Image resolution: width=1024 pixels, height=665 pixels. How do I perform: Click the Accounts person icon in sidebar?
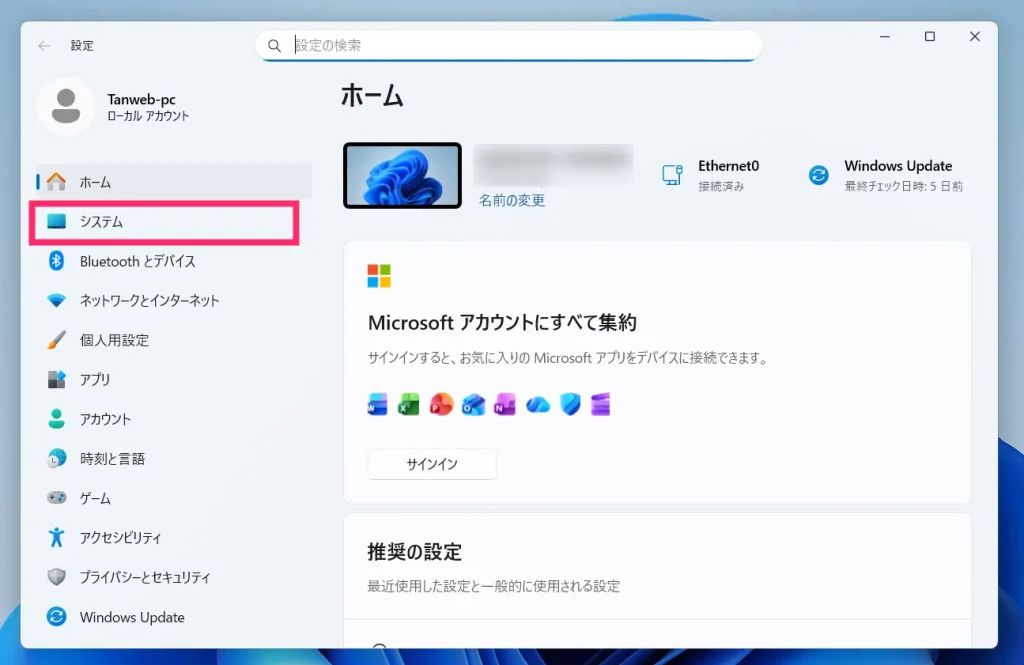56,419
